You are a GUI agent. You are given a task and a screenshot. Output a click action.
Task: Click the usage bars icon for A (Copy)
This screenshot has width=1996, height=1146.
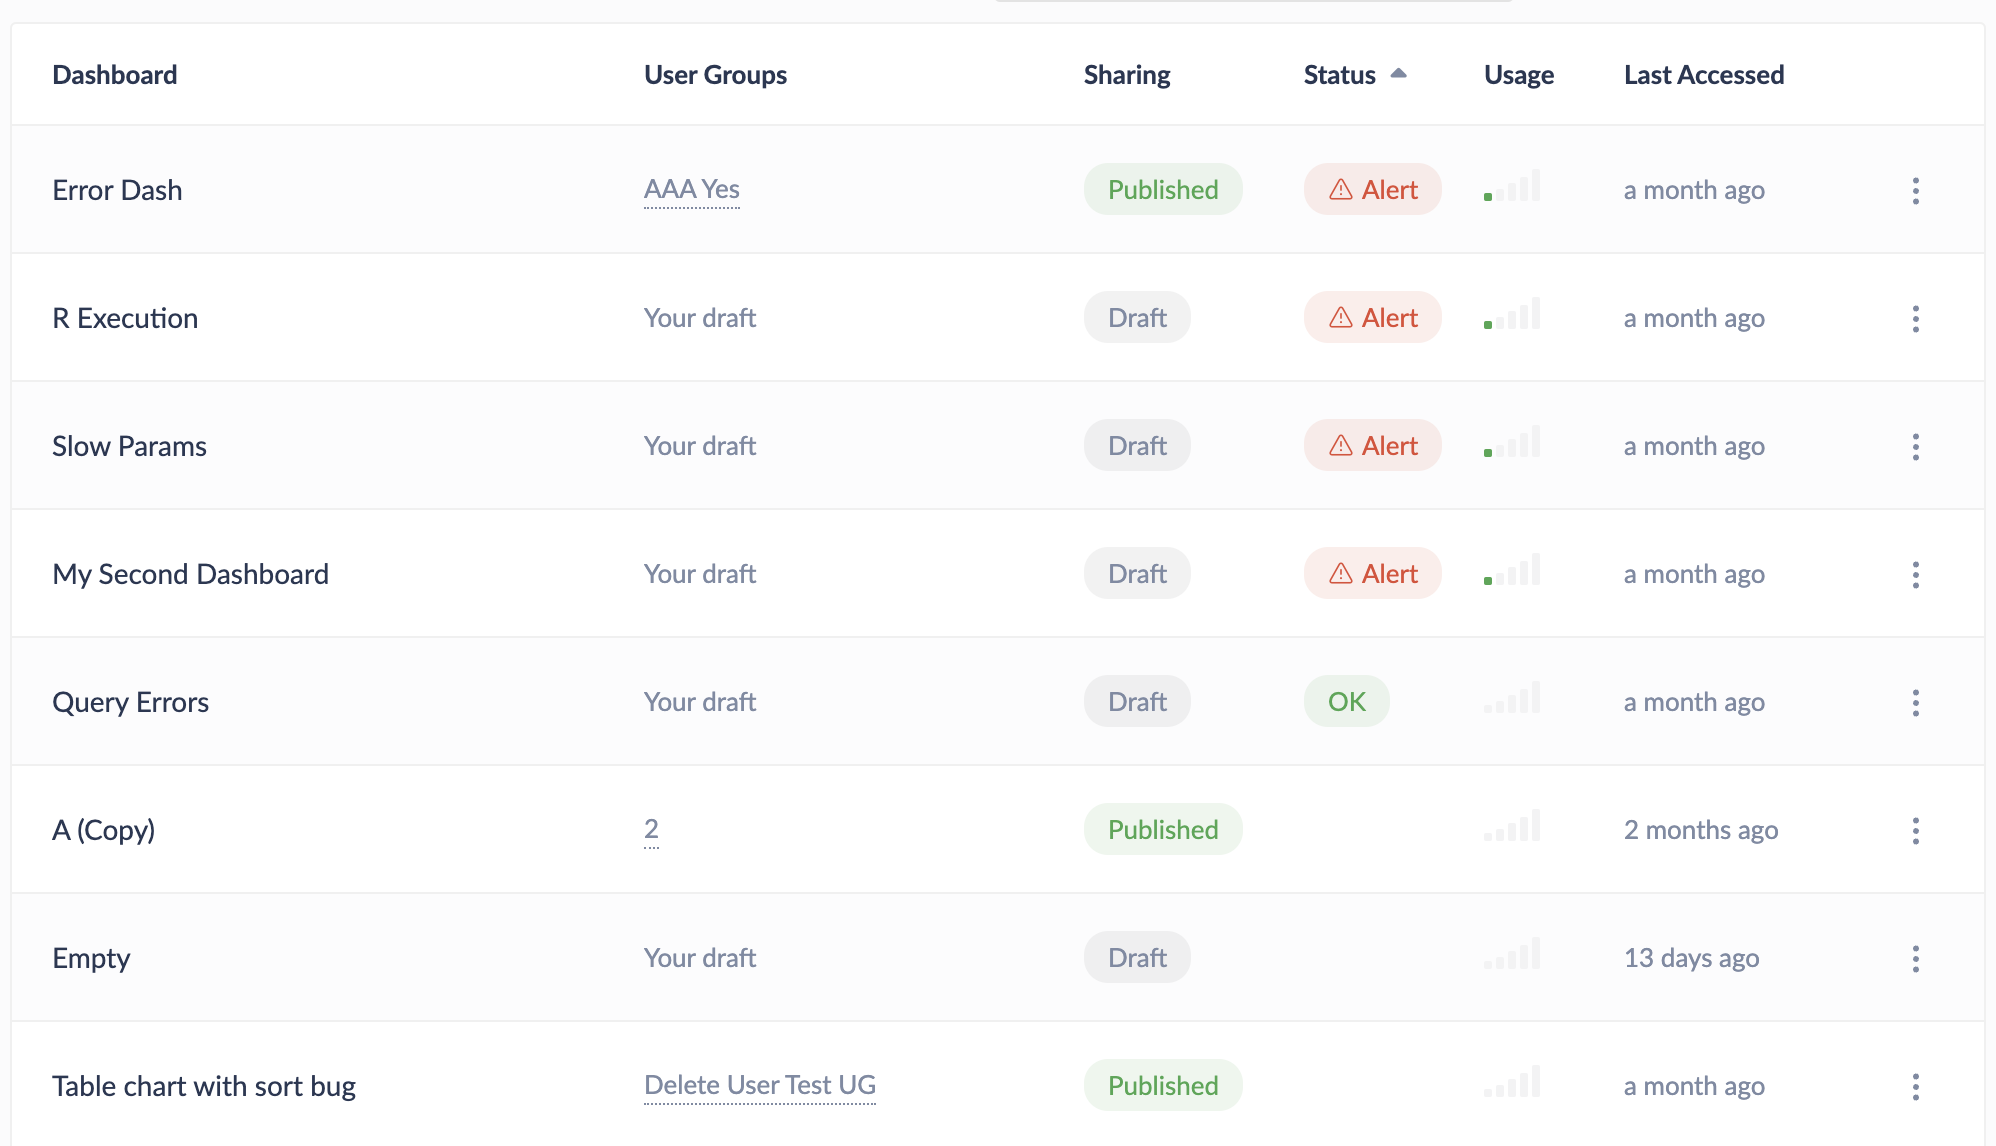1512,826
